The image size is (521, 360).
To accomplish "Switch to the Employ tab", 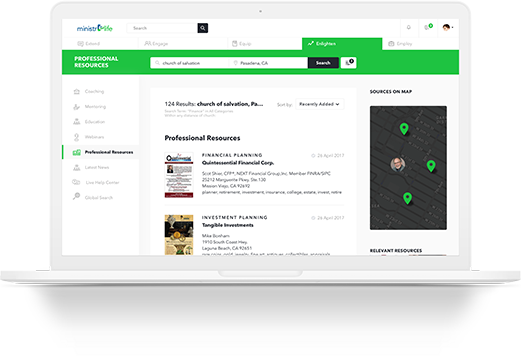I will [x=400, y=44].
